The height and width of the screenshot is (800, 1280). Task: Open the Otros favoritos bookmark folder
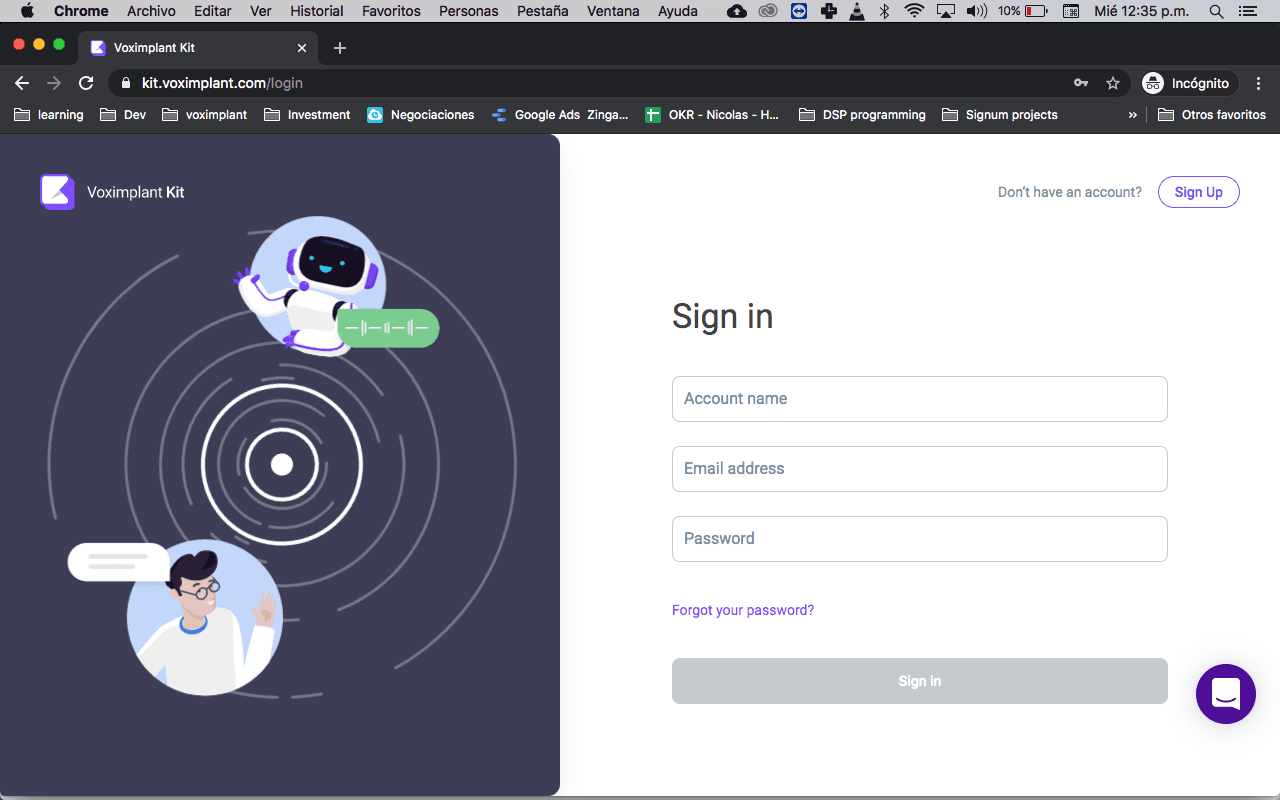click(1212, 115)
